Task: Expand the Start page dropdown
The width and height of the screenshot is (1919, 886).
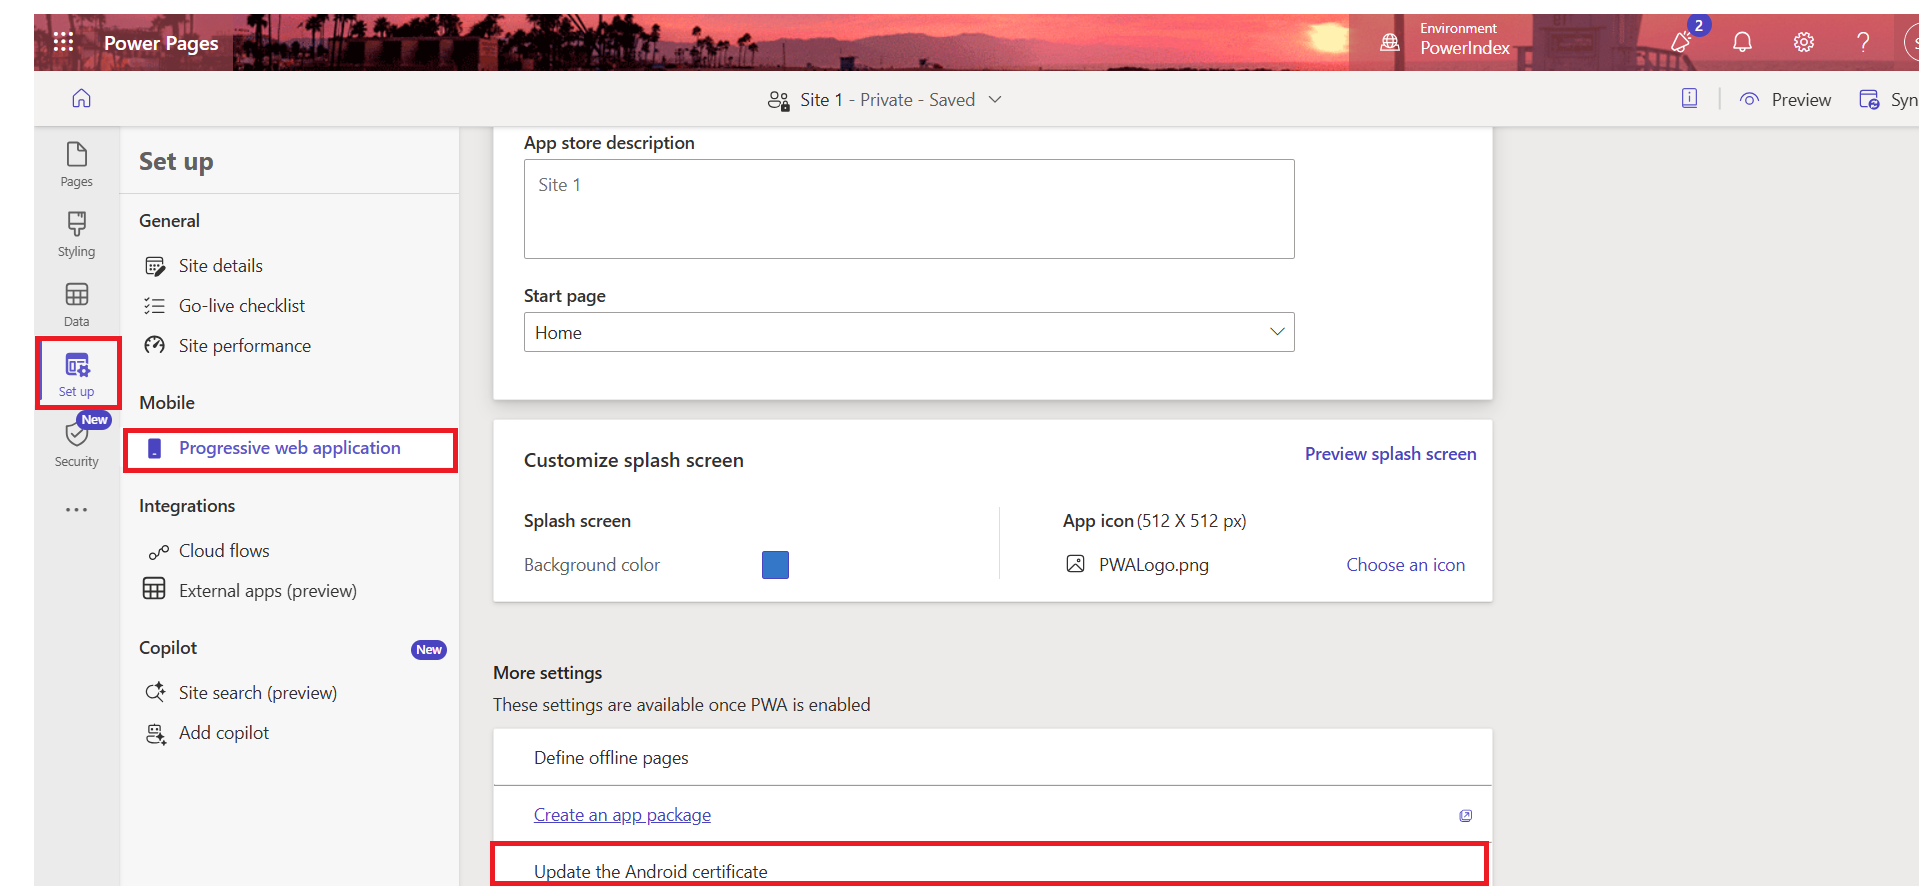Action: (x=1276, y=332)
